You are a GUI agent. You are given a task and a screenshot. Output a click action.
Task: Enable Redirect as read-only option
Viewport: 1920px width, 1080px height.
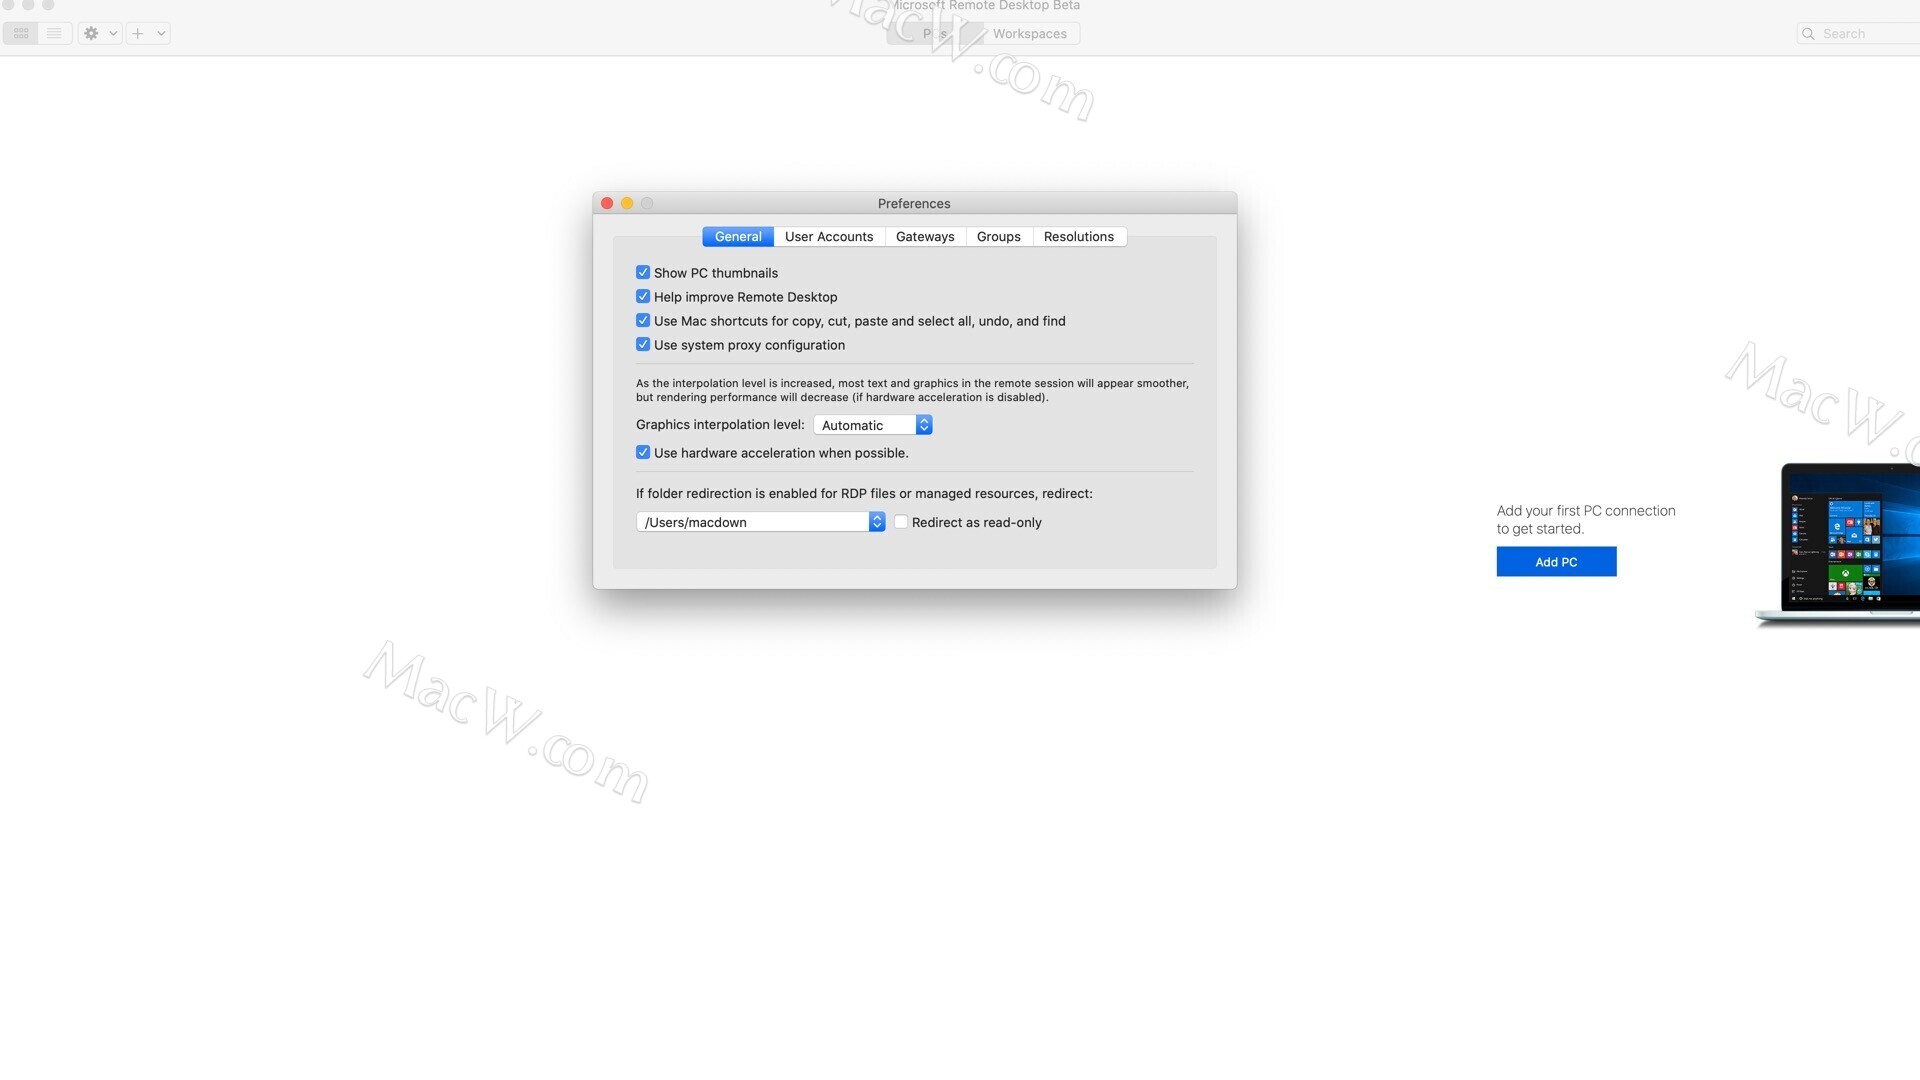pyautogui.click(x=899, y=522)
